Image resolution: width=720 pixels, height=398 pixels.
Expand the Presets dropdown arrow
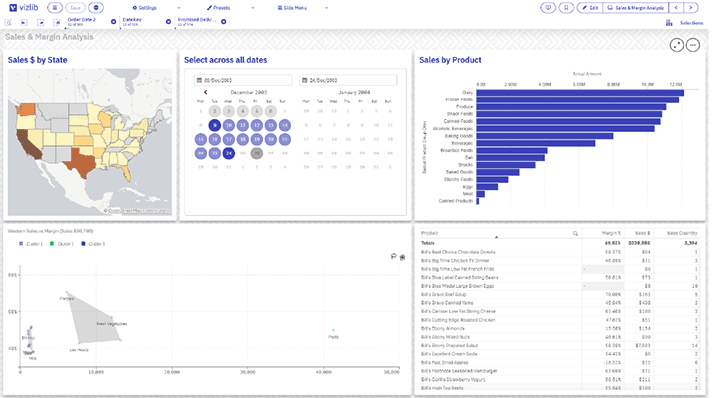coord(252,8)
